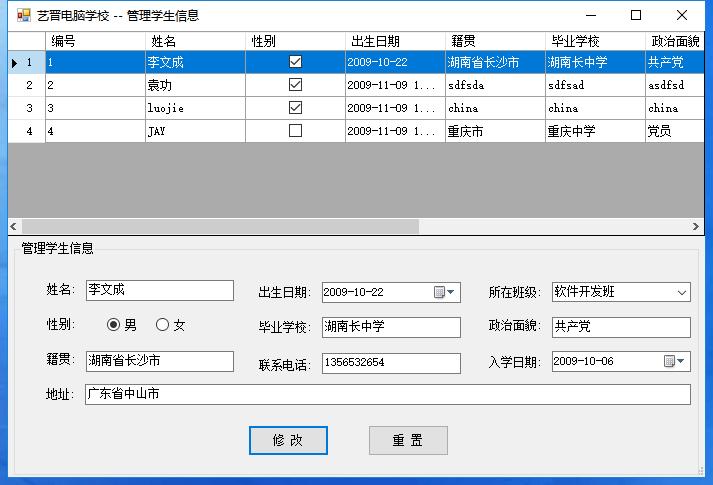Select the name cell 李文成 in grid
The width and height of the screenshot is (713, 485).
tap(196, 62)
